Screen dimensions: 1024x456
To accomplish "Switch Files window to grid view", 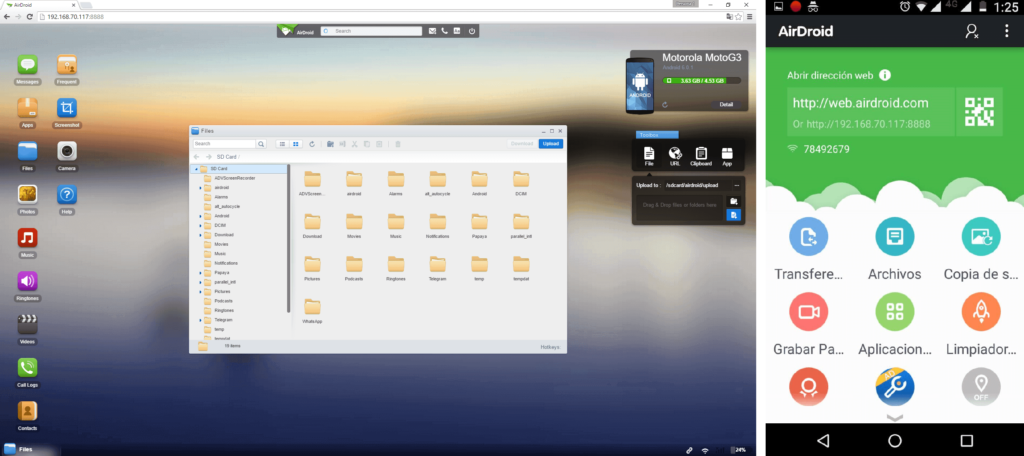I will tap(295, 144).
